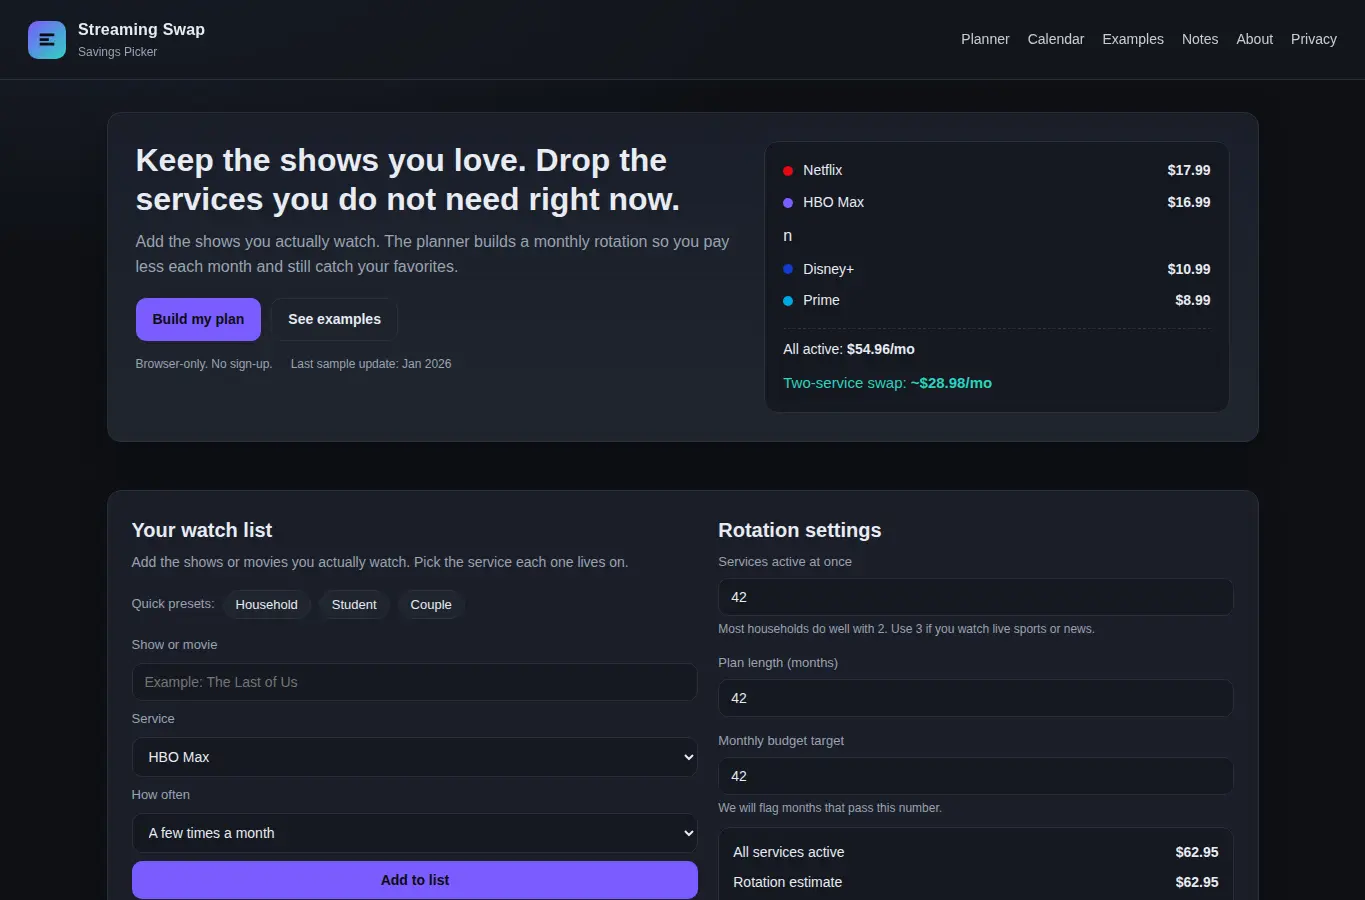The image size is (1365, 900).
Task: Click the Two-service swap savings text
Action: click(x=887, y=383)
